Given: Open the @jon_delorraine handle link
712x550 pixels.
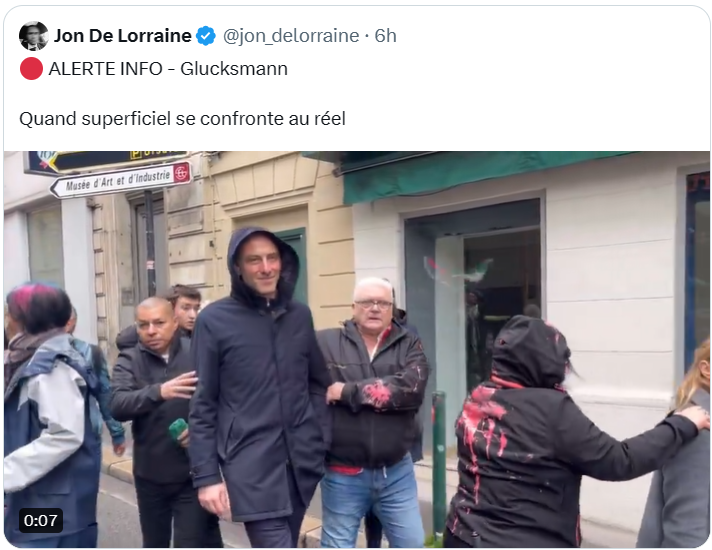Looking at the screenshot, I should coord(291,36).
